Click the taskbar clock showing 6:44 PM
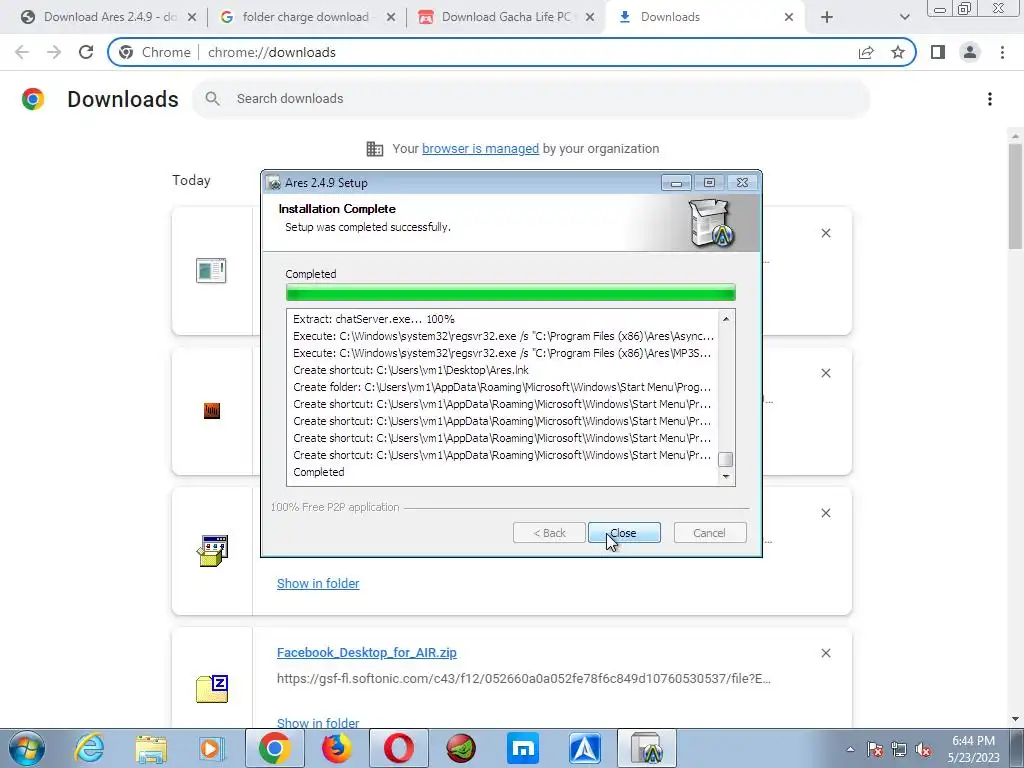1024x768 pixels. coord(973,749)
